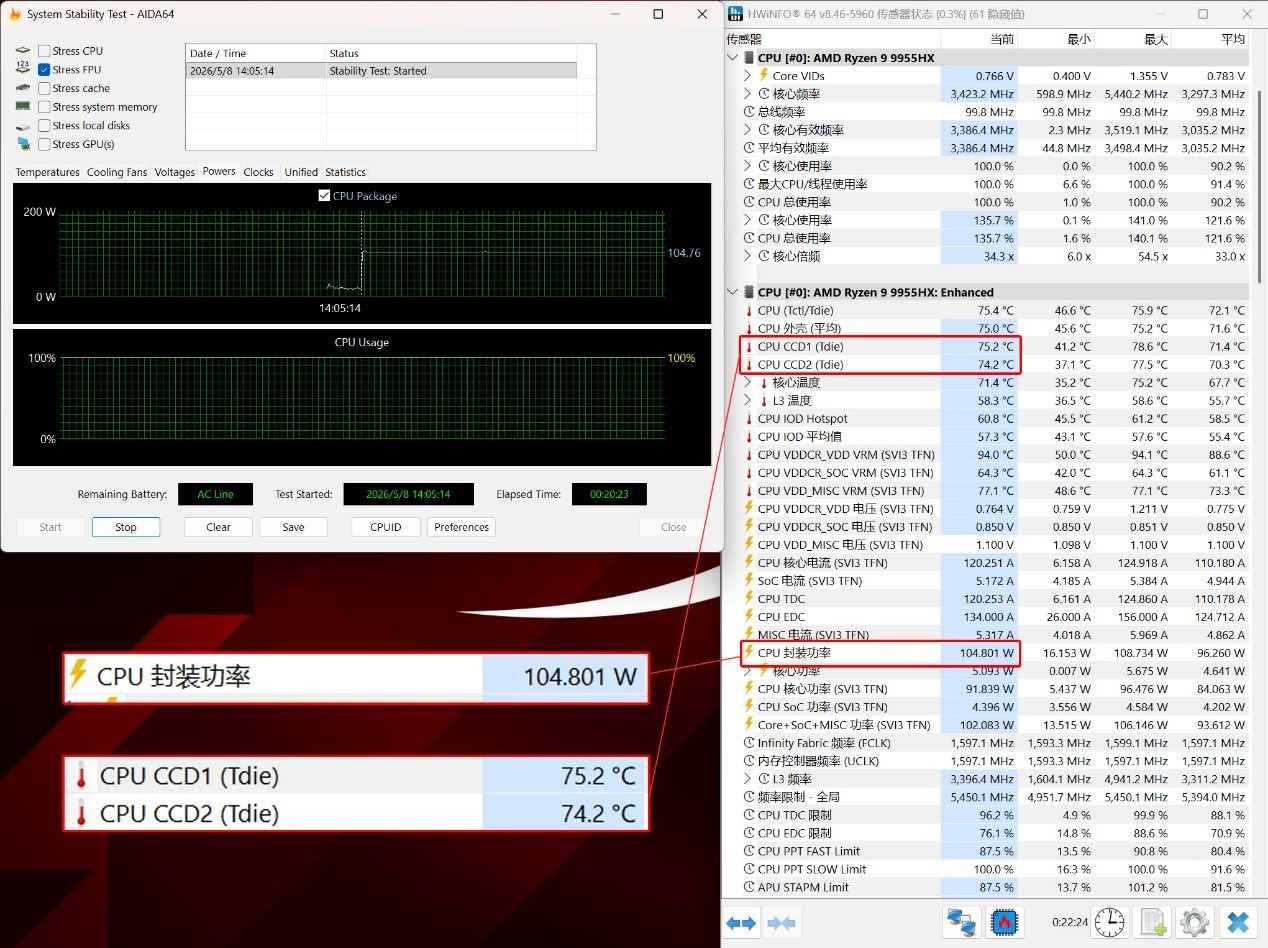Open the CPUID button
Viewport: 1268px width, 948px height.
coord(386,527)
